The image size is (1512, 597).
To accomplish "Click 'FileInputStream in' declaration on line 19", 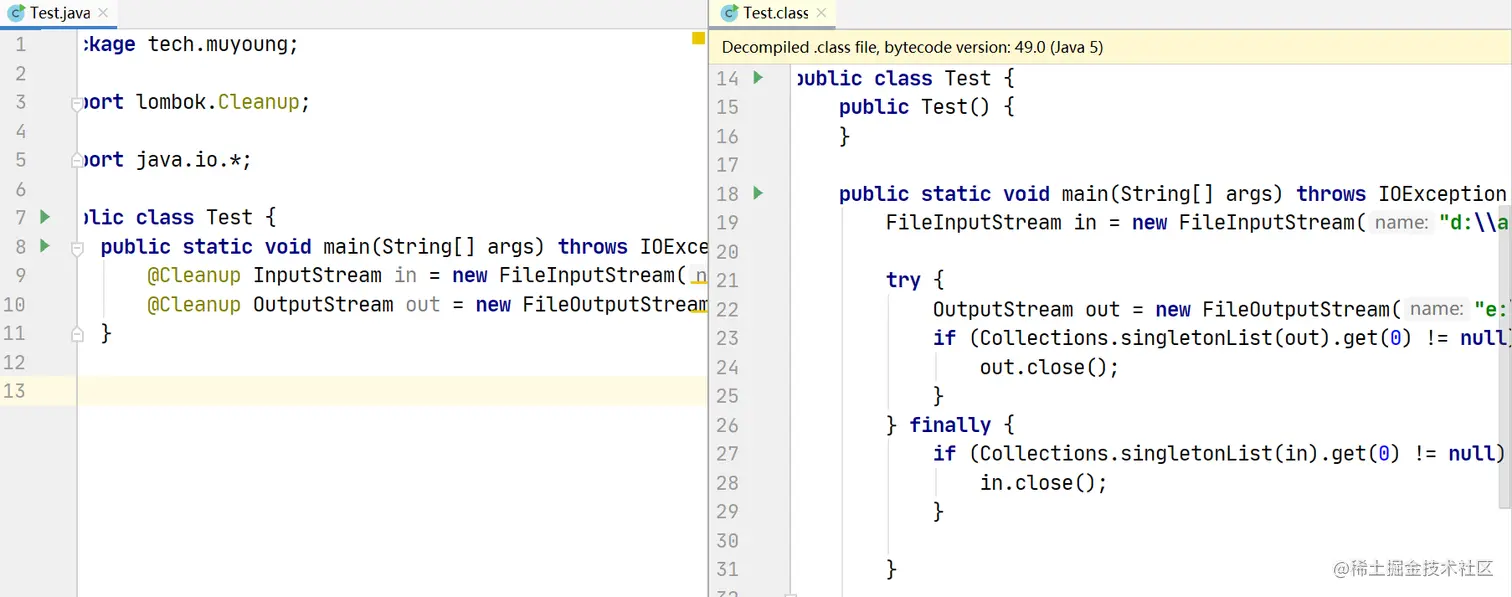I will pos(991,222).
